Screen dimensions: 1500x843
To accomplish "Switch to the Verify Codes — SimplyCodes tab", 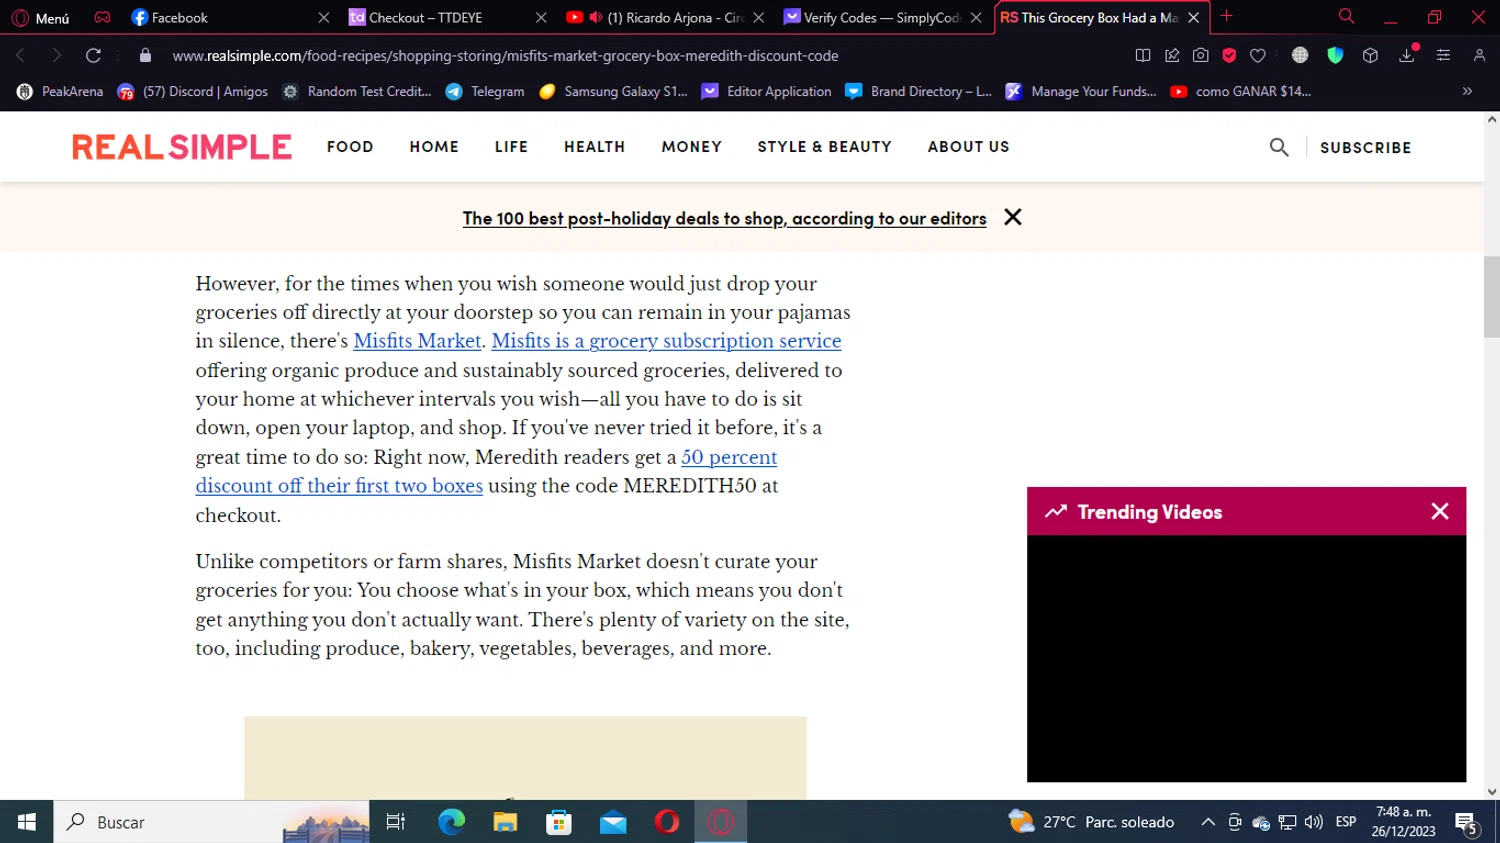I will pos(882,17).
